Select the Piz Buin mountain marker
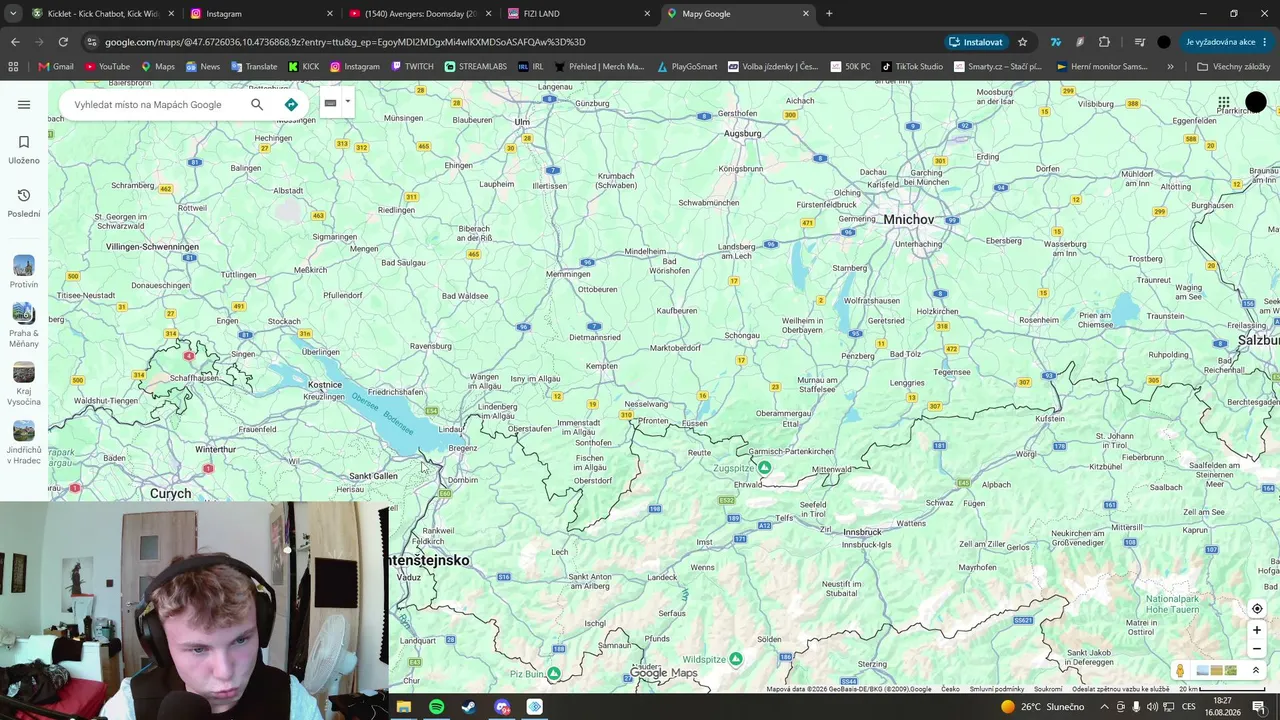This screenshot has width=1280, height=720. (x=554, y=673)
